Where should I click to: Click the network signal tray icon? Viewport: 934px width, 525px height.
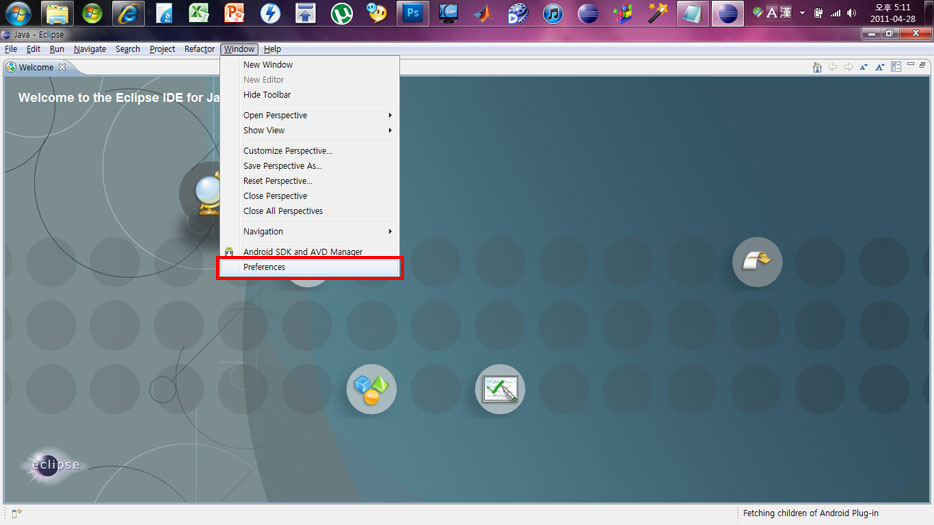coord(836,13)
